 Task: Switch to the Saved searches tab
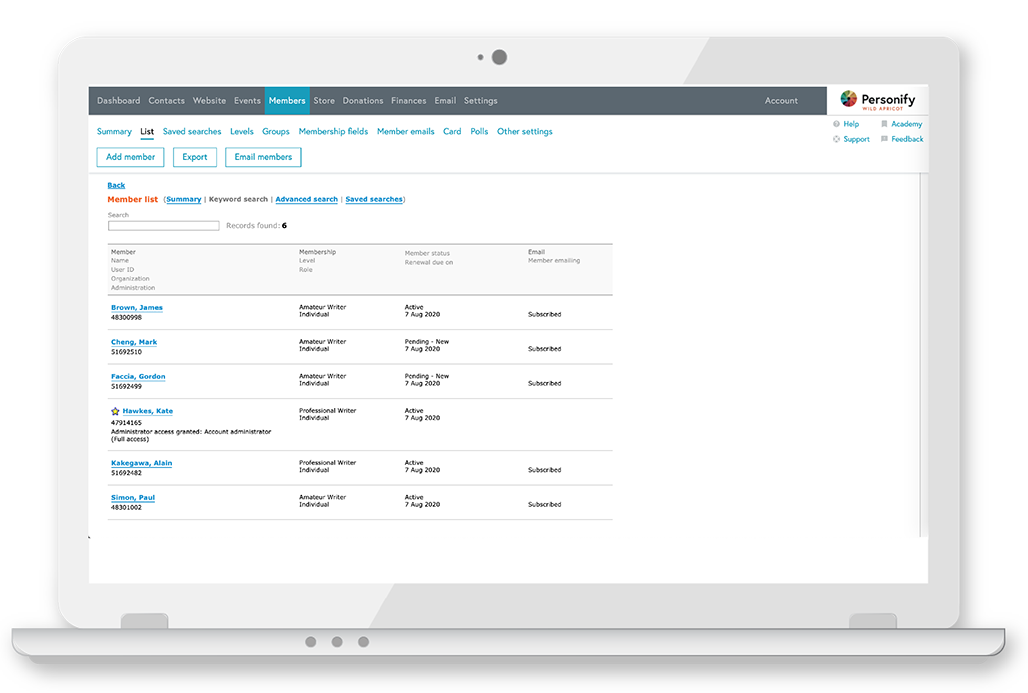pos(191,131)
